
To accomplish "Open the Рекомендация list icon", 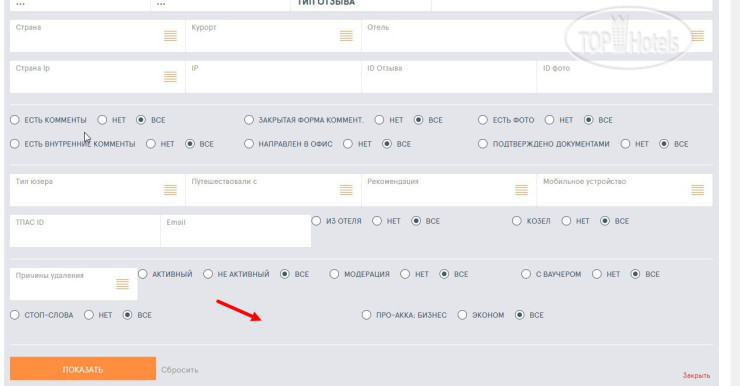I will pyautogui.click(x=521, y=190).
